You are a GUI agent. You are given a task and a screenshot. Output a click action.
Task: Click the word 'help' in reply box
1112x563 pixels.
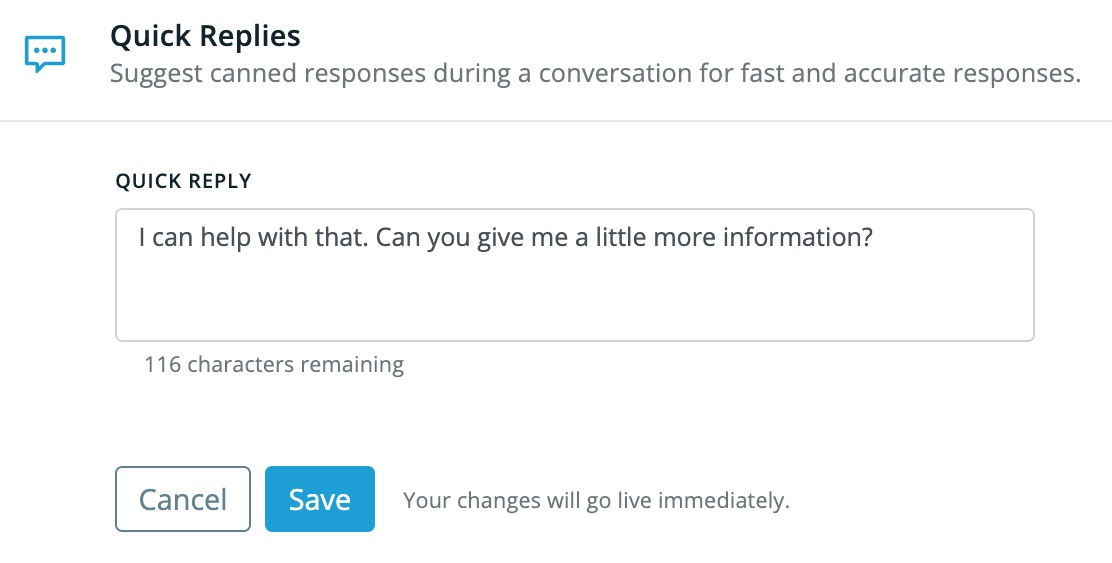click(226, 238)
